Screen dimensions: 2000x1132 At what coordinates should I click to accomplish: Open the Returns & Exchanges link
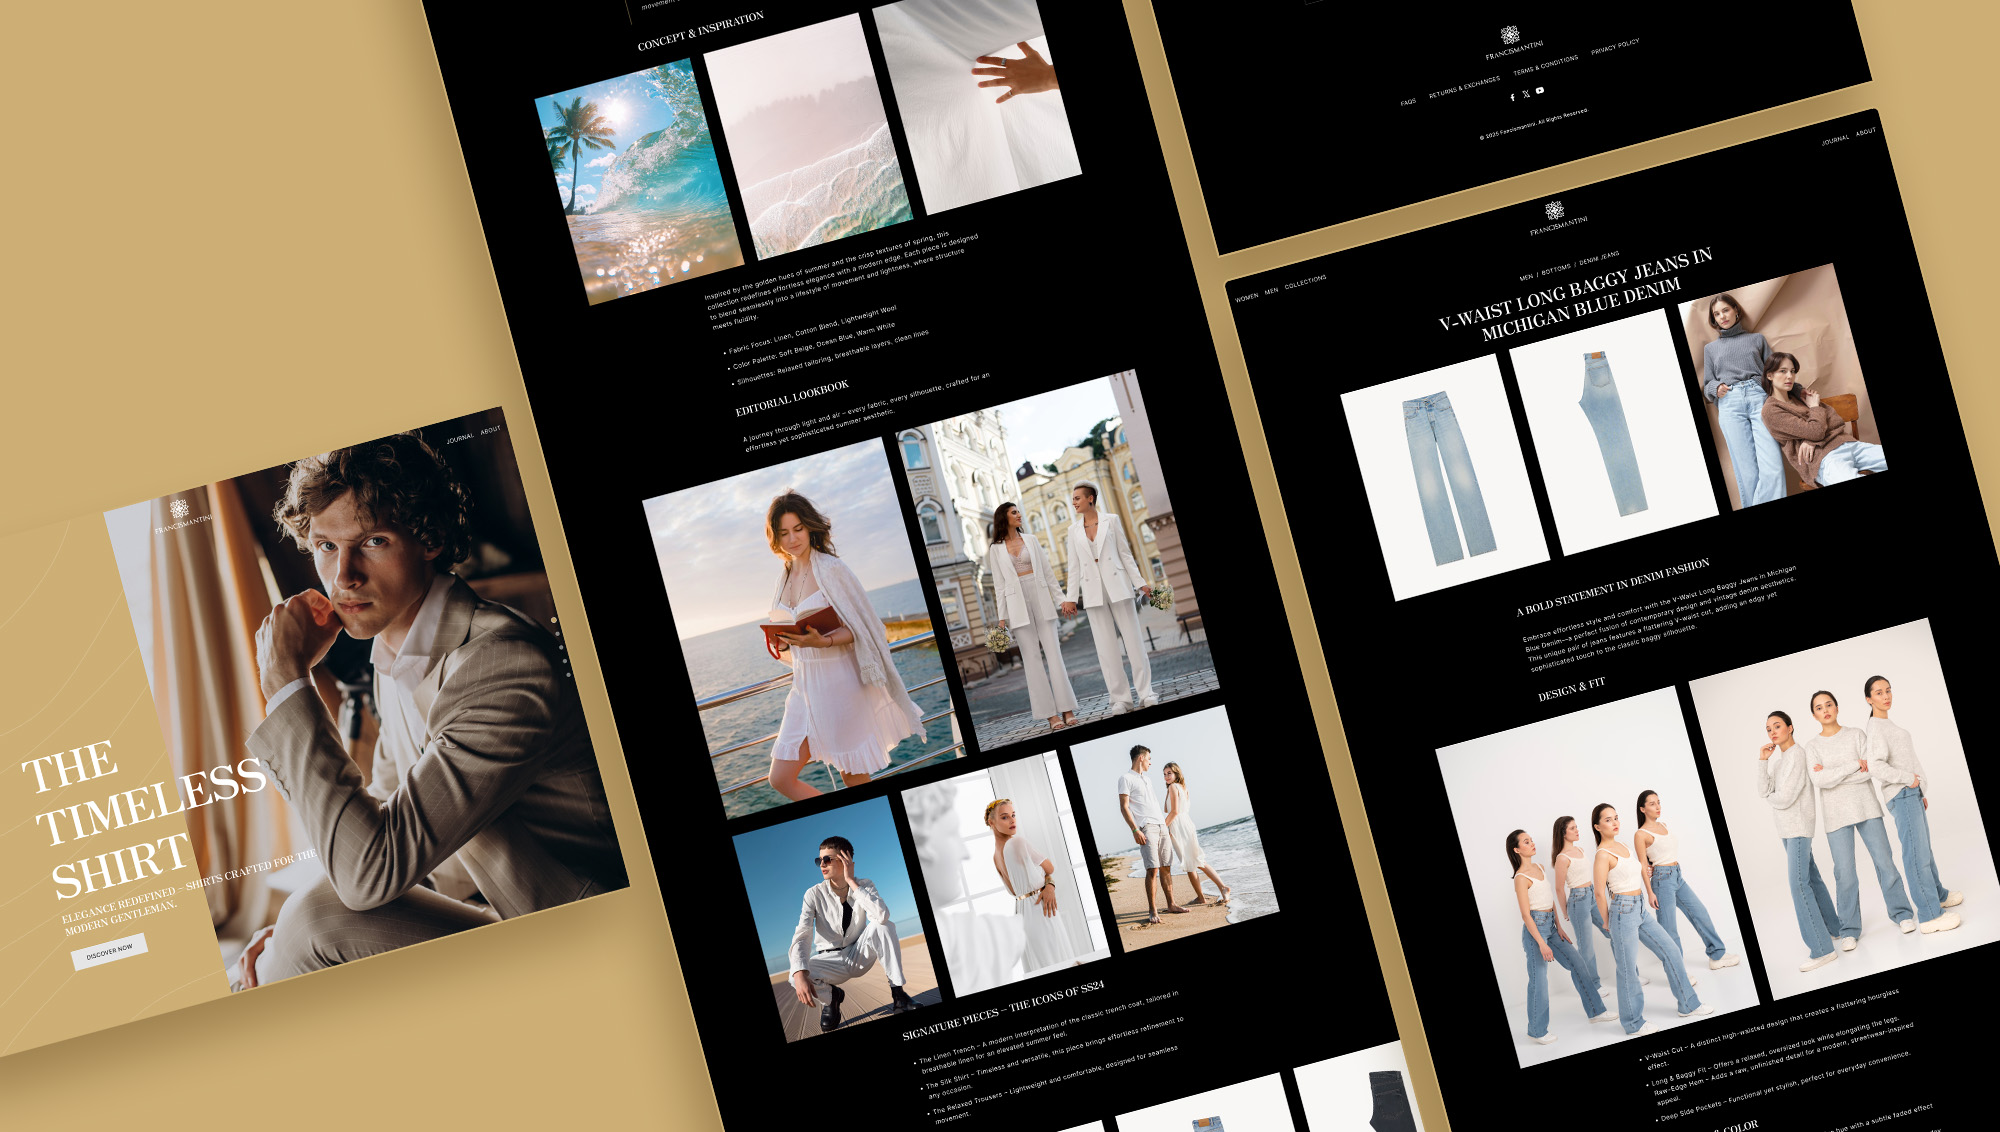1464,87
